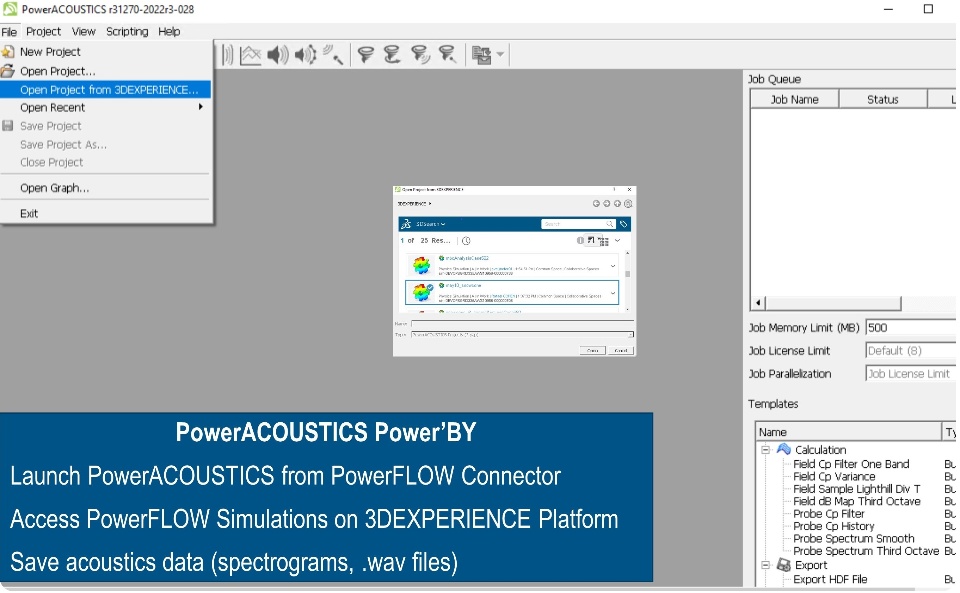Click the loudspeaker toolbar icon
Image resolution: width=960 pixels, height=593 pixels.
(278, 55)
